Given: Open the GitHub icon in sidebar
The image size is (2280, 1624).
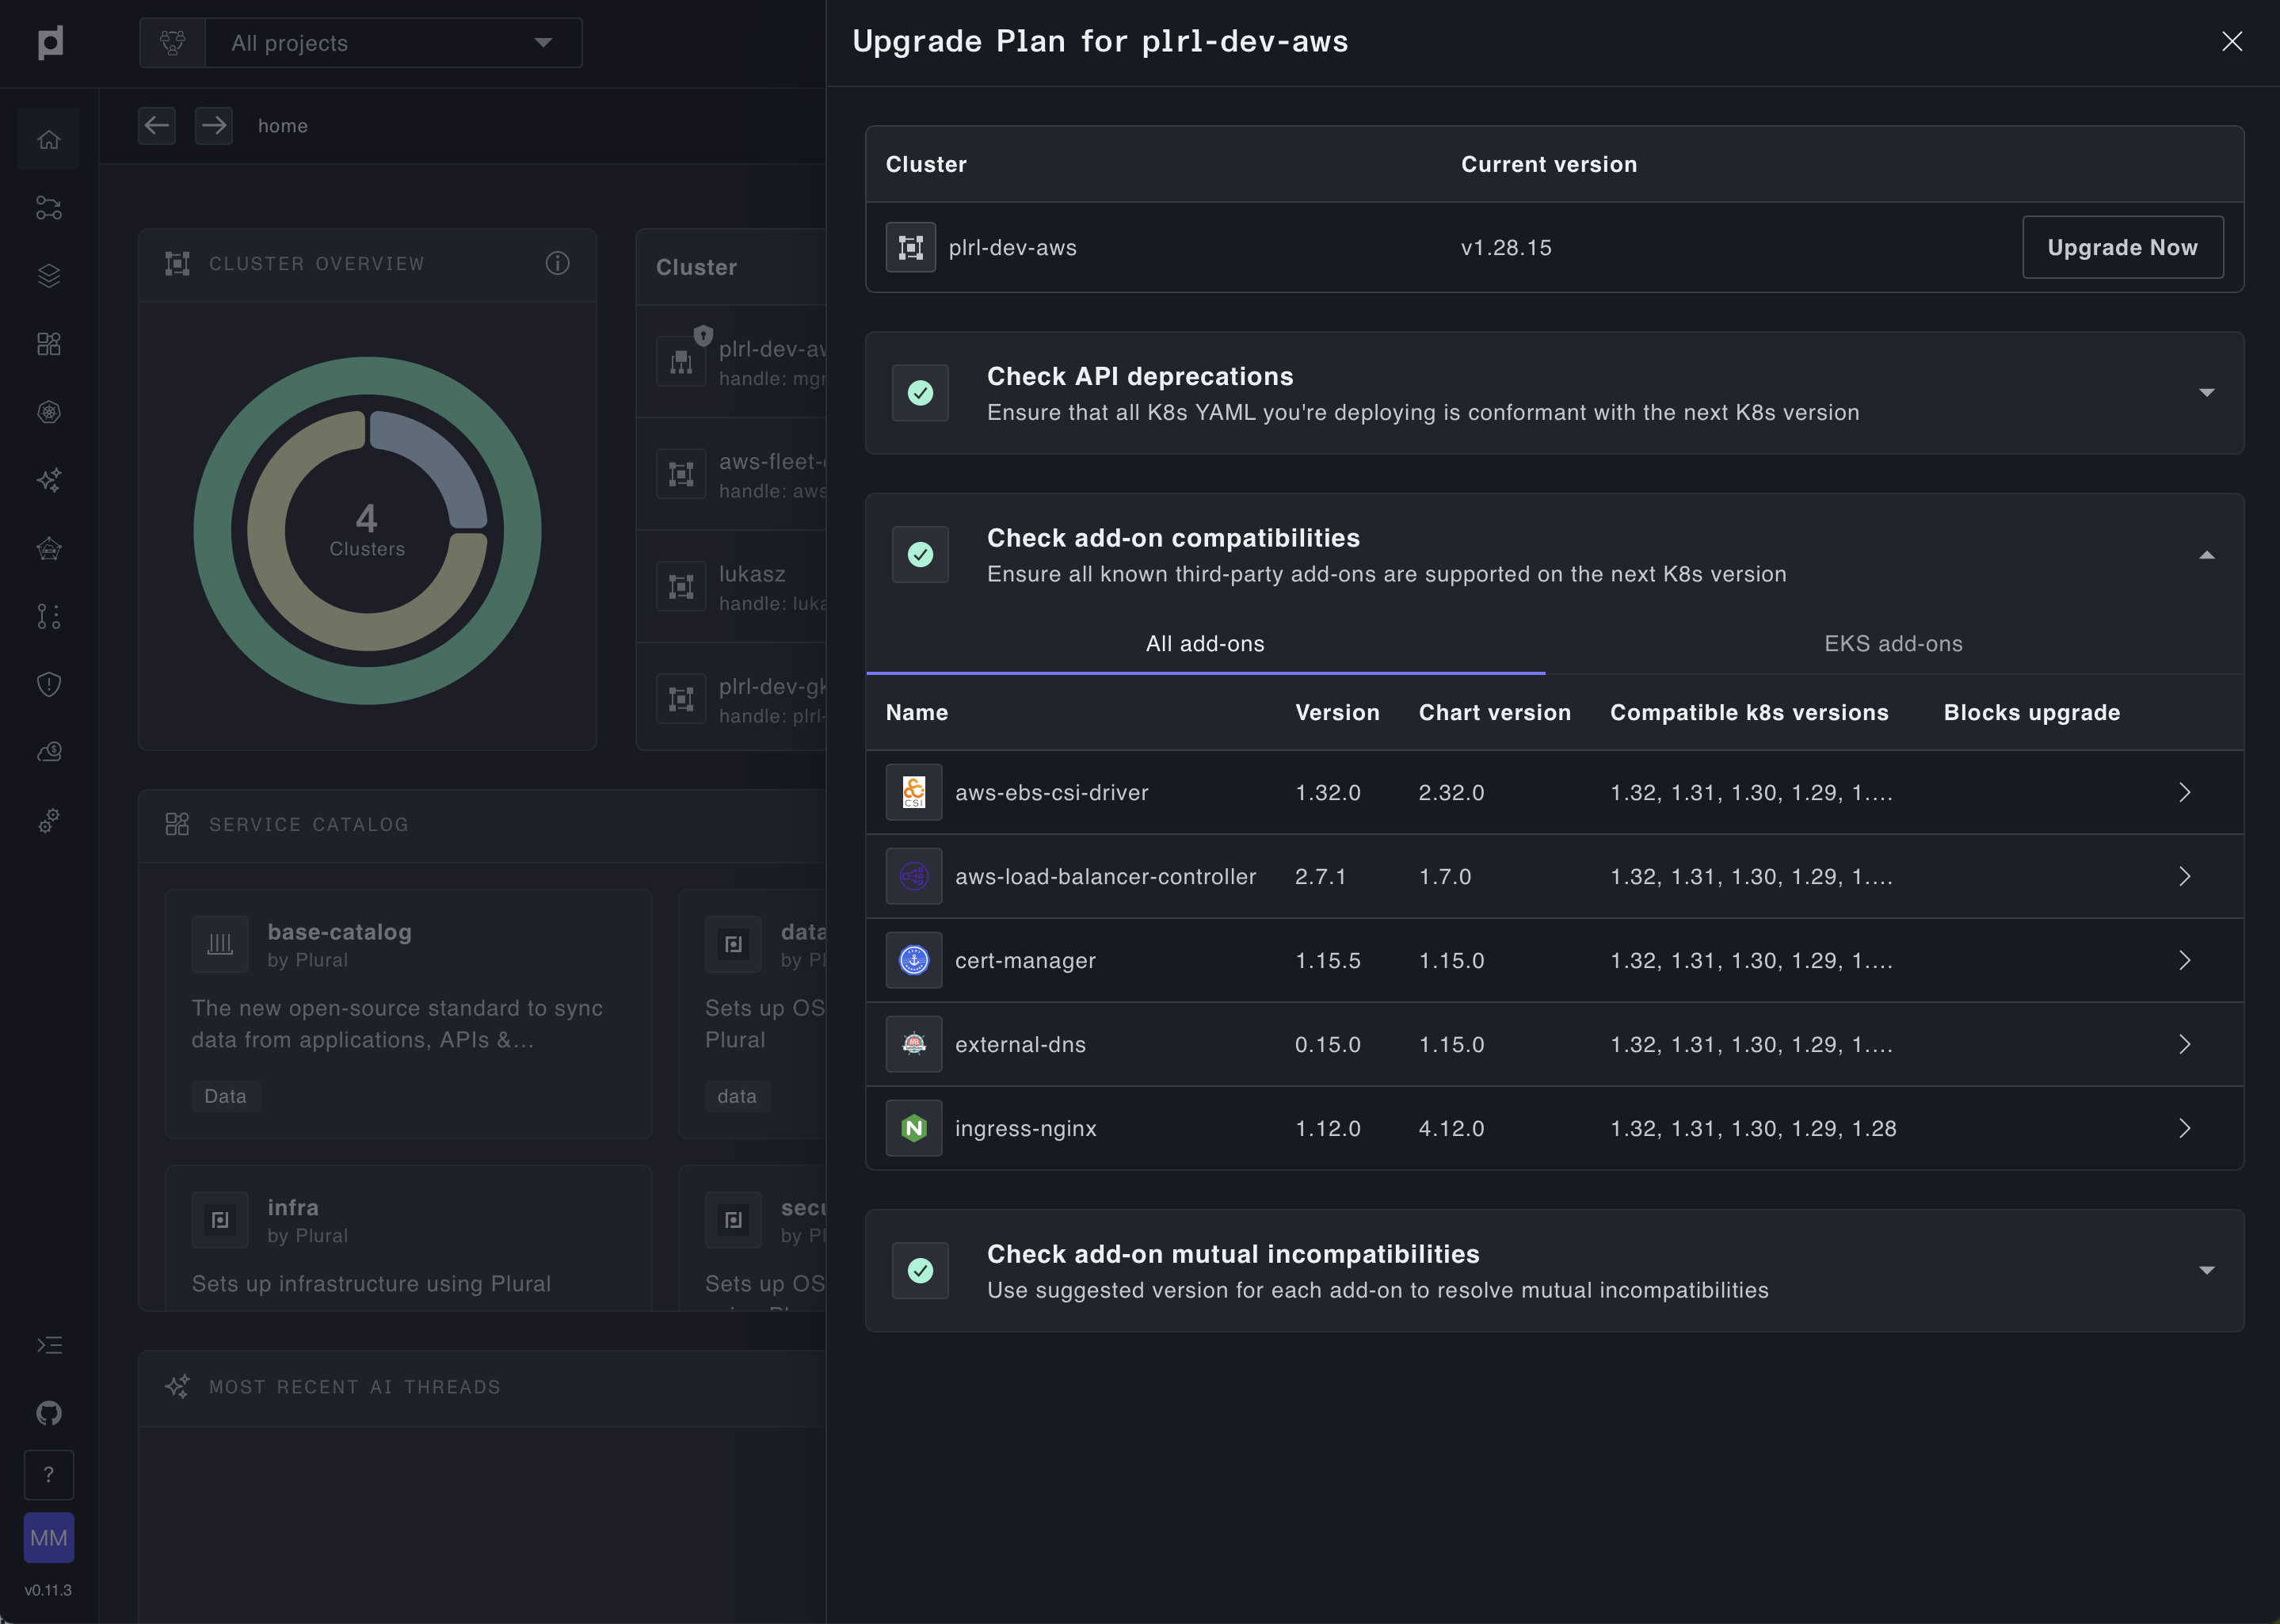Looking at the screenshot, I should point(48,1413).
